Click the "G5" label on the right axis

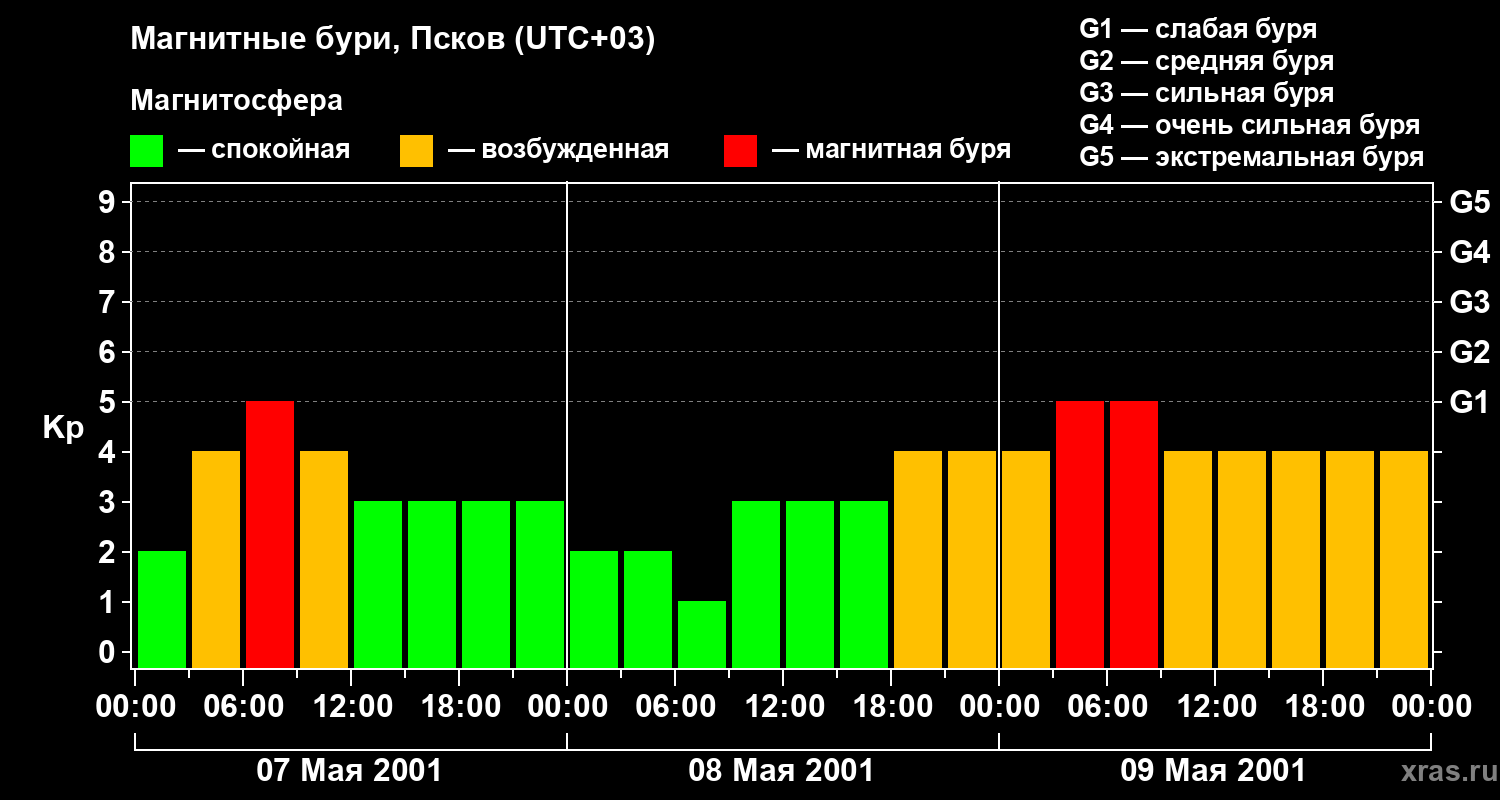(1470, 202)
